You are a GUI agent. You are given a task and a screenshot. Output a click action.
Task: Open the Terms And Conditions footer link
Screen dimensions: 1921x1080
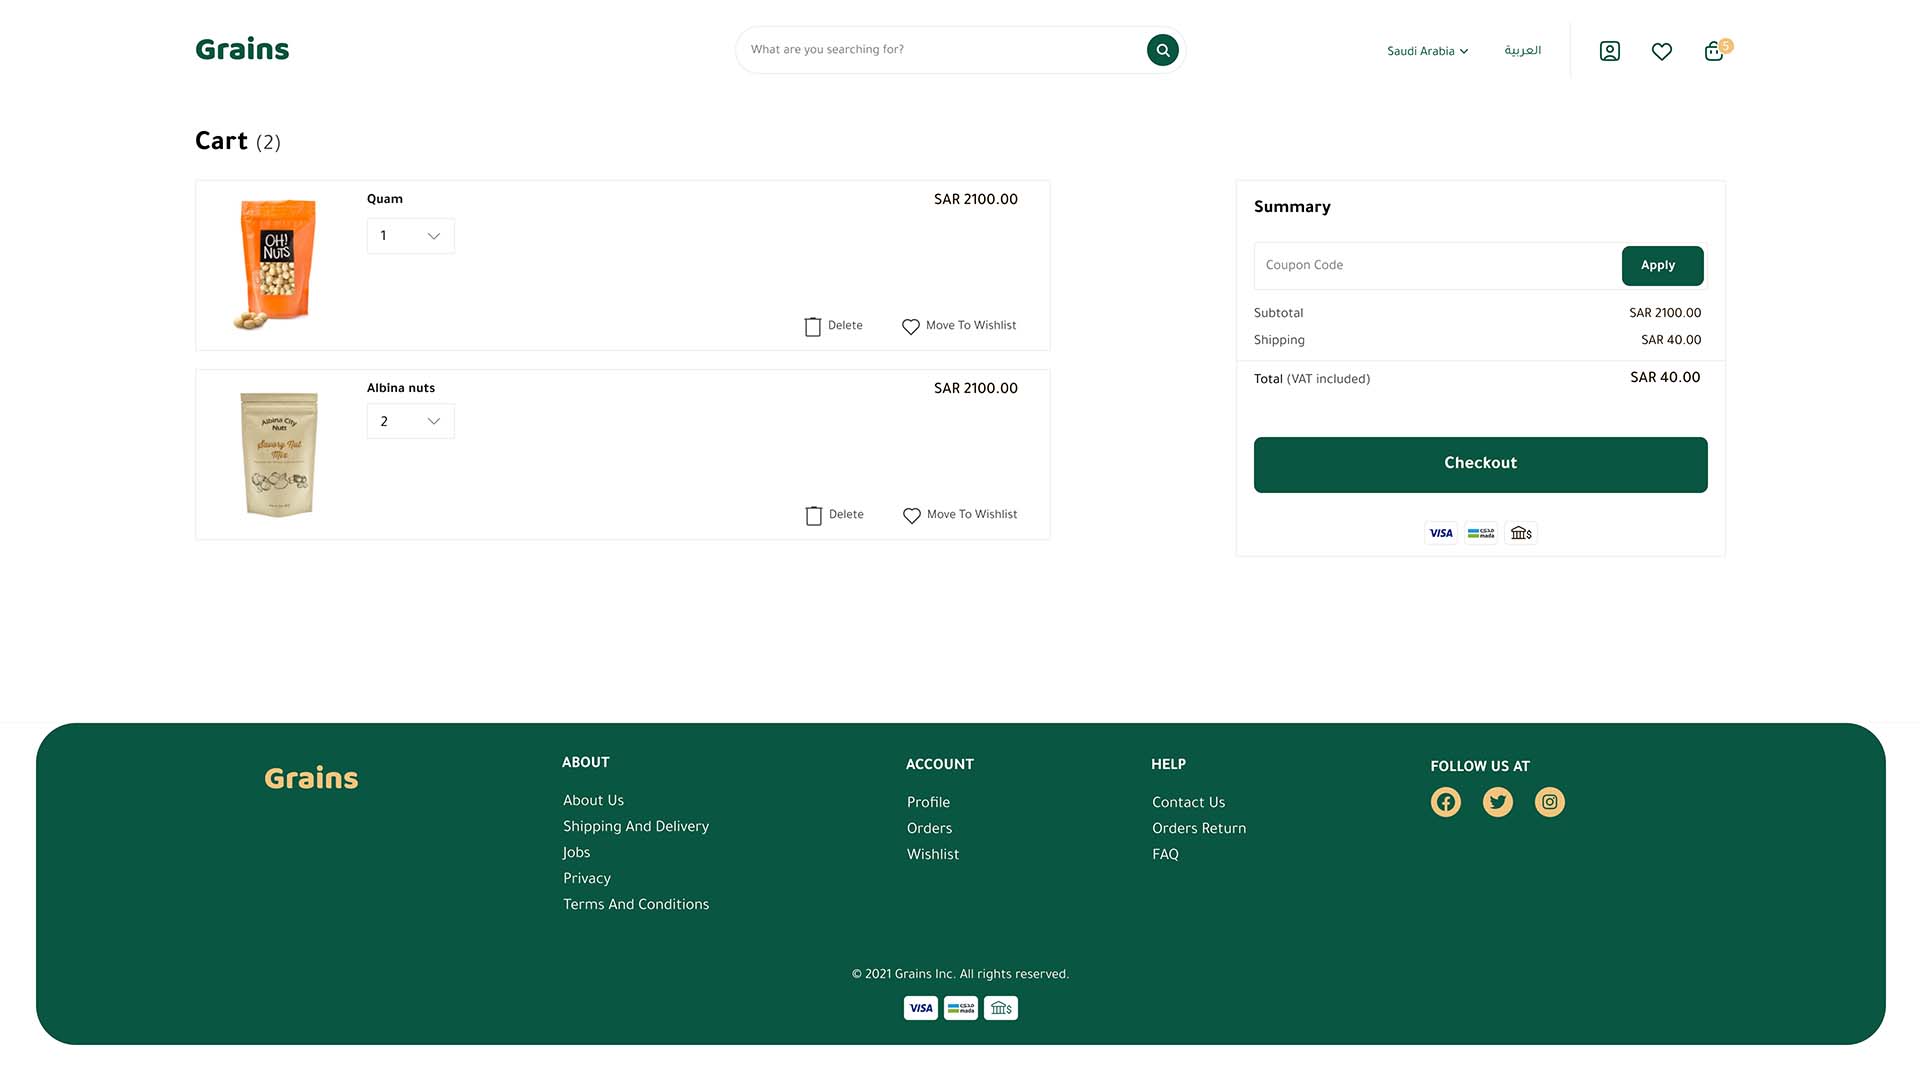(636, 905)
